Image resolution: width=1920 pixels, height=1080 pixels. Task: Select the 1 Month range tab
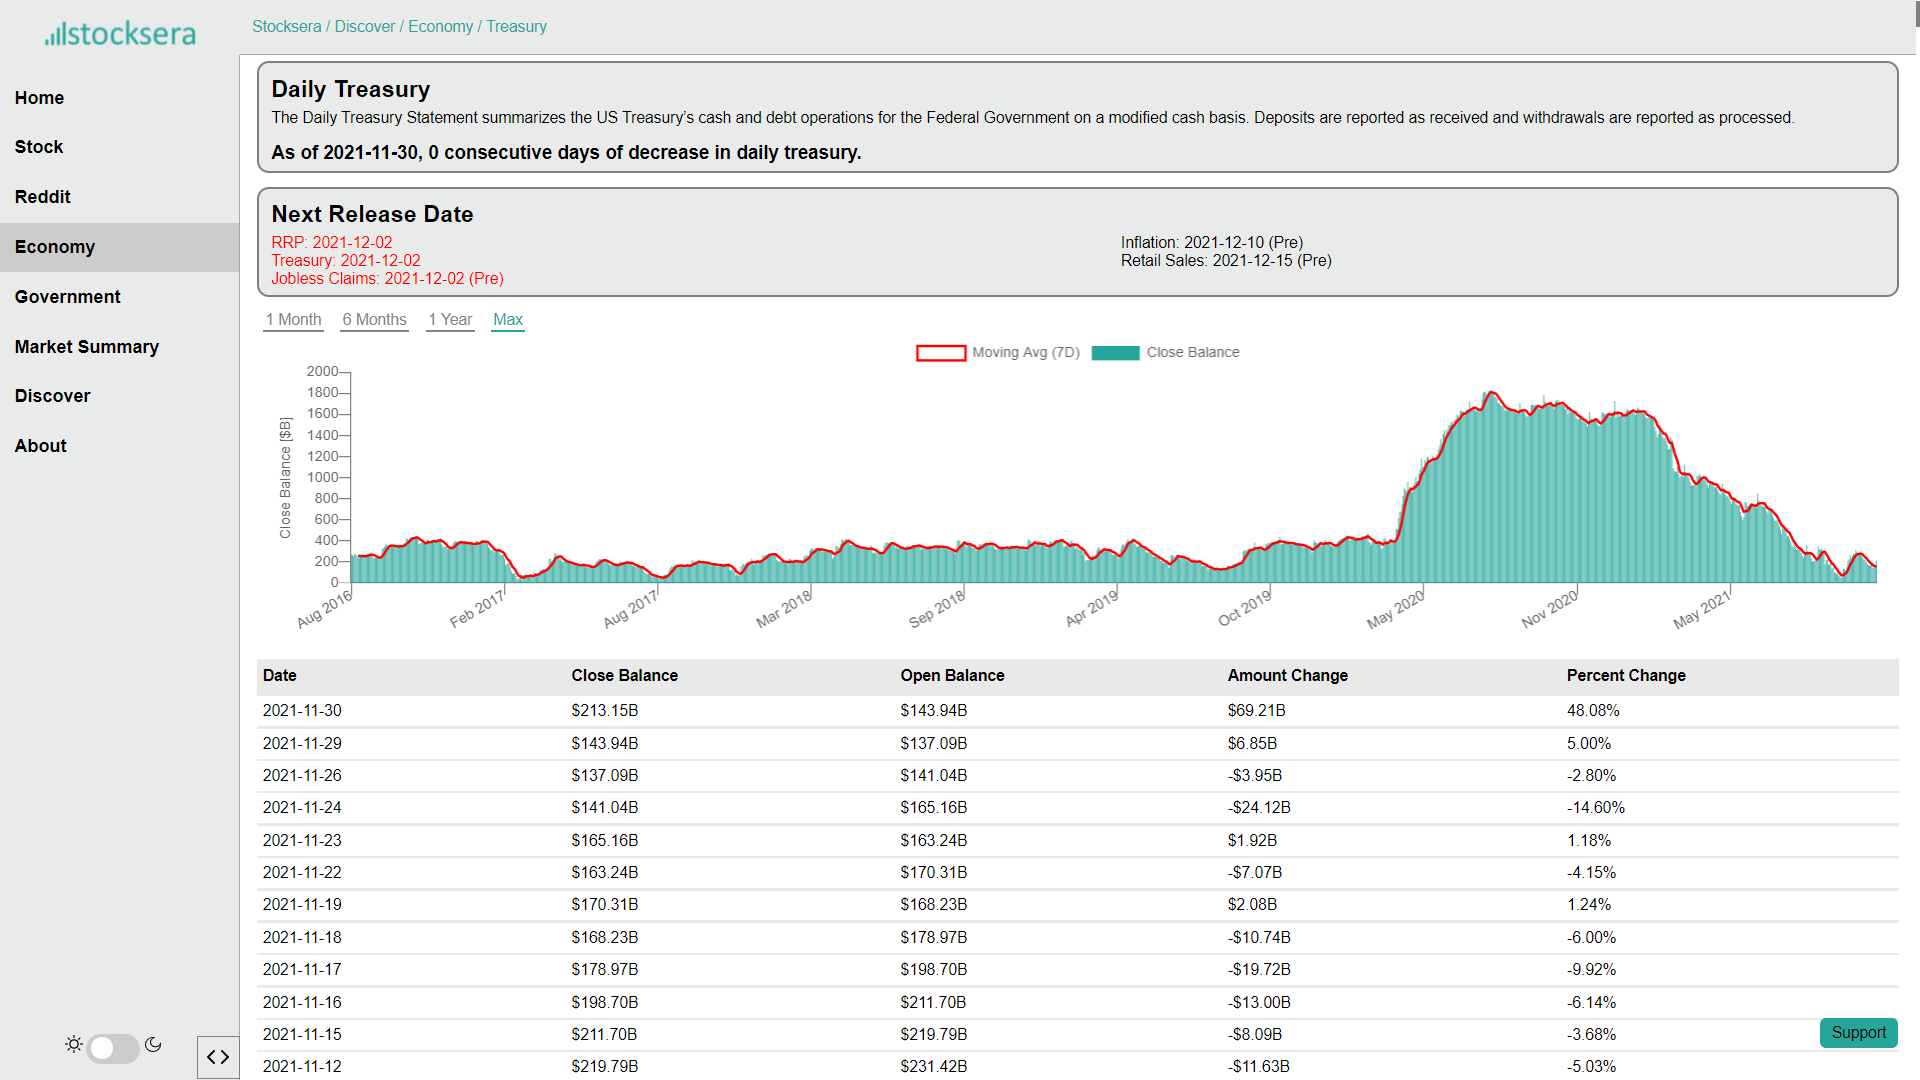(293, 320)
